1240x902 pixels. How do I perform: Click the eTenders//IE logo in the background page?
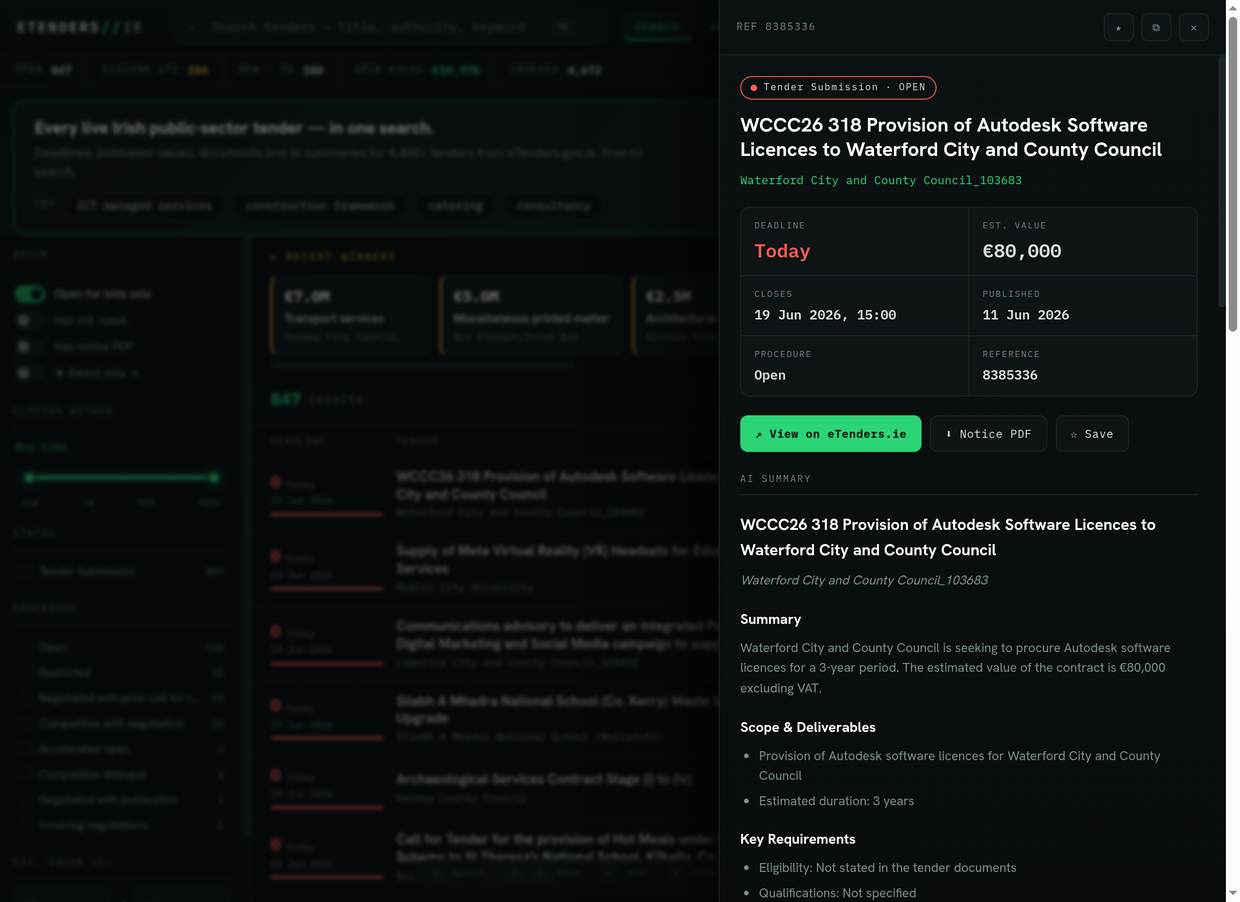pos(79,27)
